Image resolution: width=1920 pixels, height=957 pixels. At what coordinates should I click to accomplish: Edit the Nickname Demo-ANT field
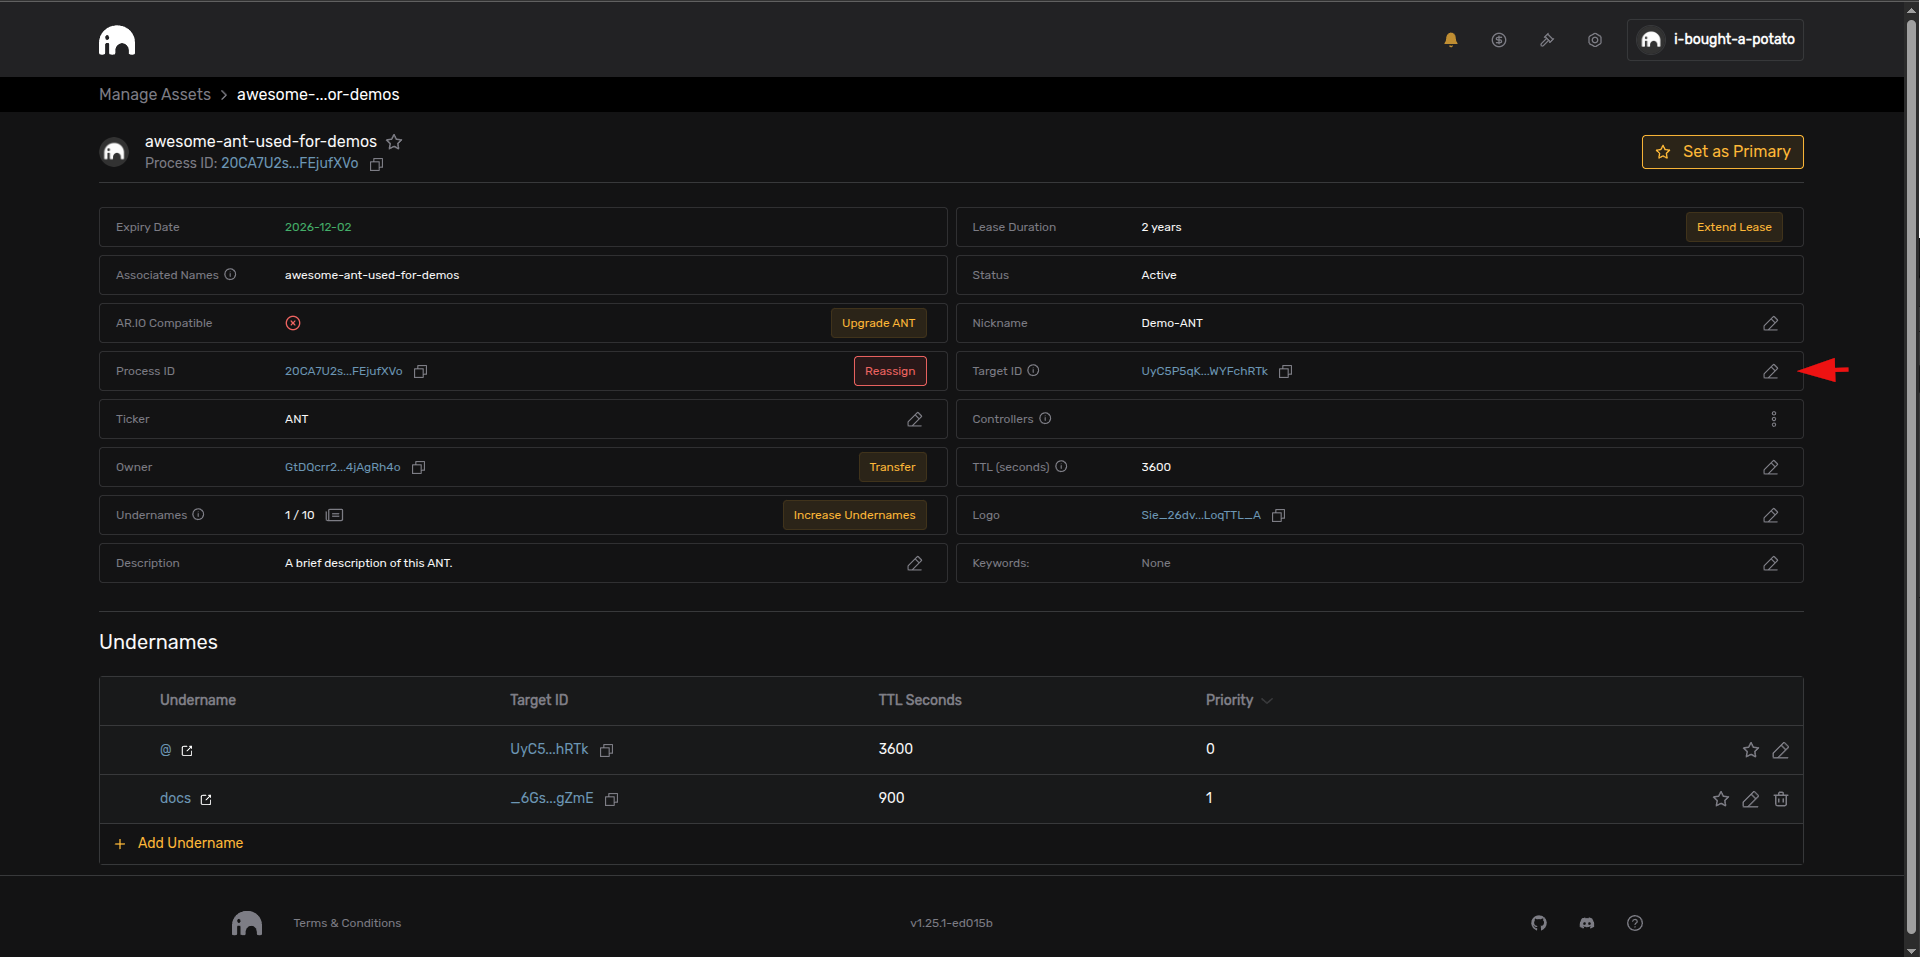click(x=1770, y=323)
